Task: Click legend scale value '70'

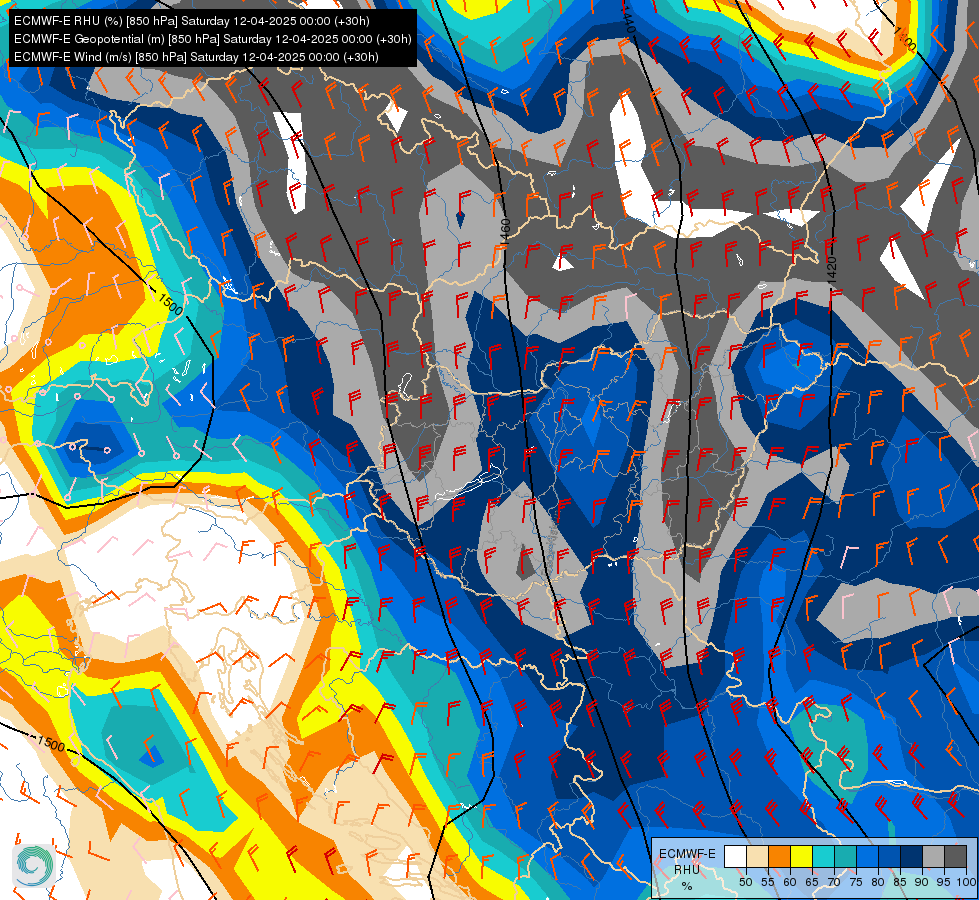Action: point(834,882)
